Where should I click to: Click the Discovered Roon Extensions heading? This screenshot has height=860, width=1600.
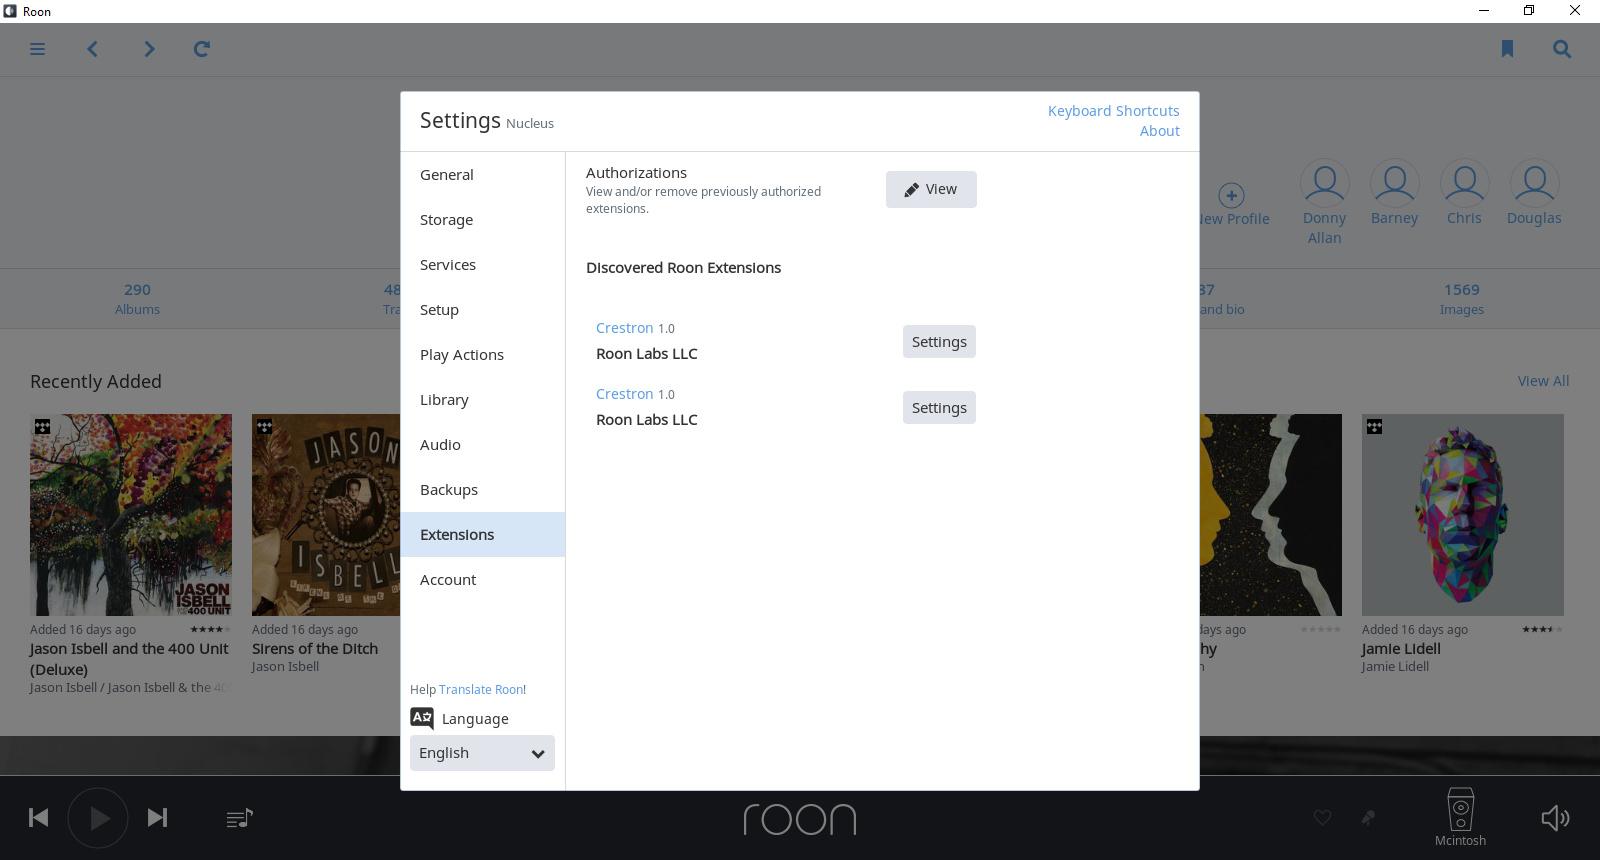click(684, 268)
